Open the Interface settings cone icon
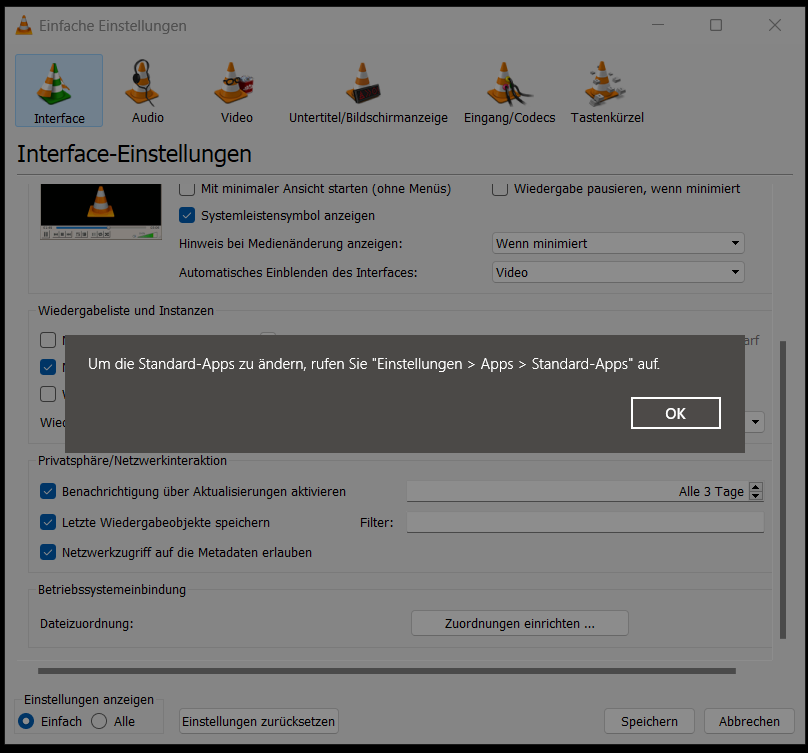This screenshot has width=808, height=753. (x=54, y=83)
